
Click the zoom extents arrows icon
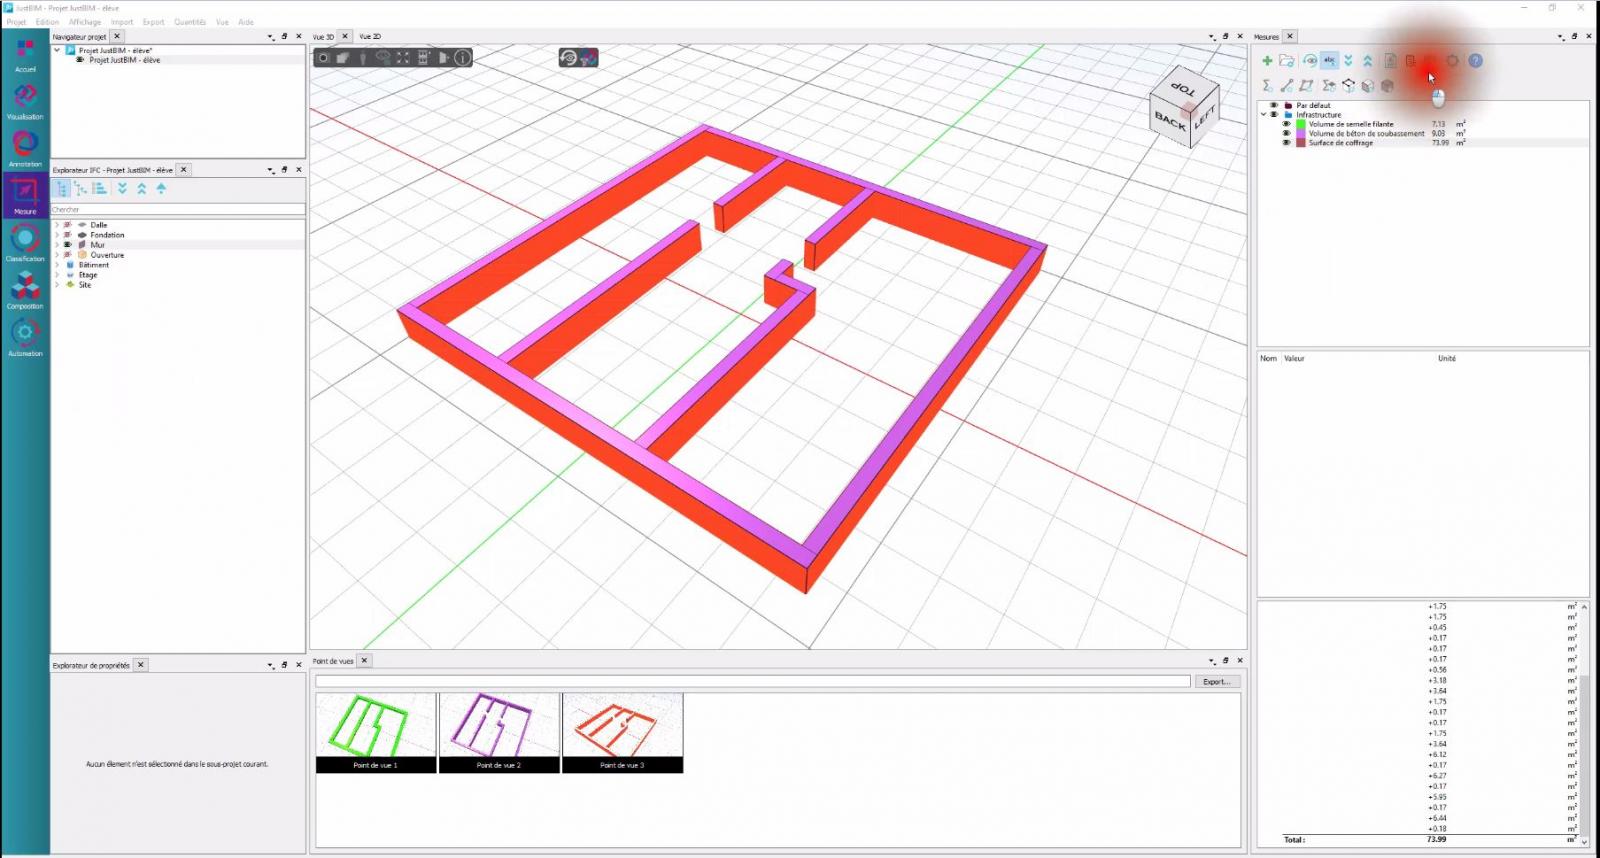[x=403, y=58]
